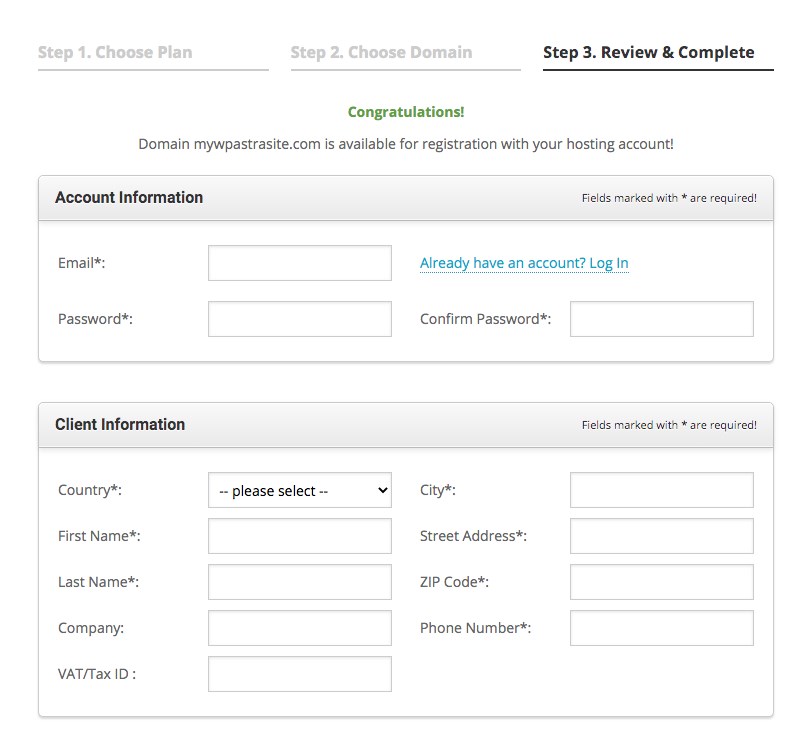The width and height of the screenshot is (811, 746).
Task: Click the City input field
Action: pos(661,490)
